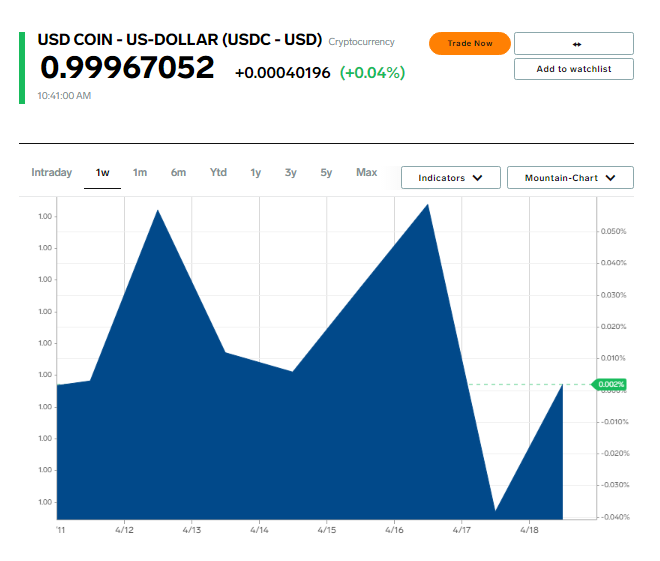Image resolution: width=660 pixels, height=561 pixels.
Task: Click the -0.020% axis label
Action: (x=615, y=453)
